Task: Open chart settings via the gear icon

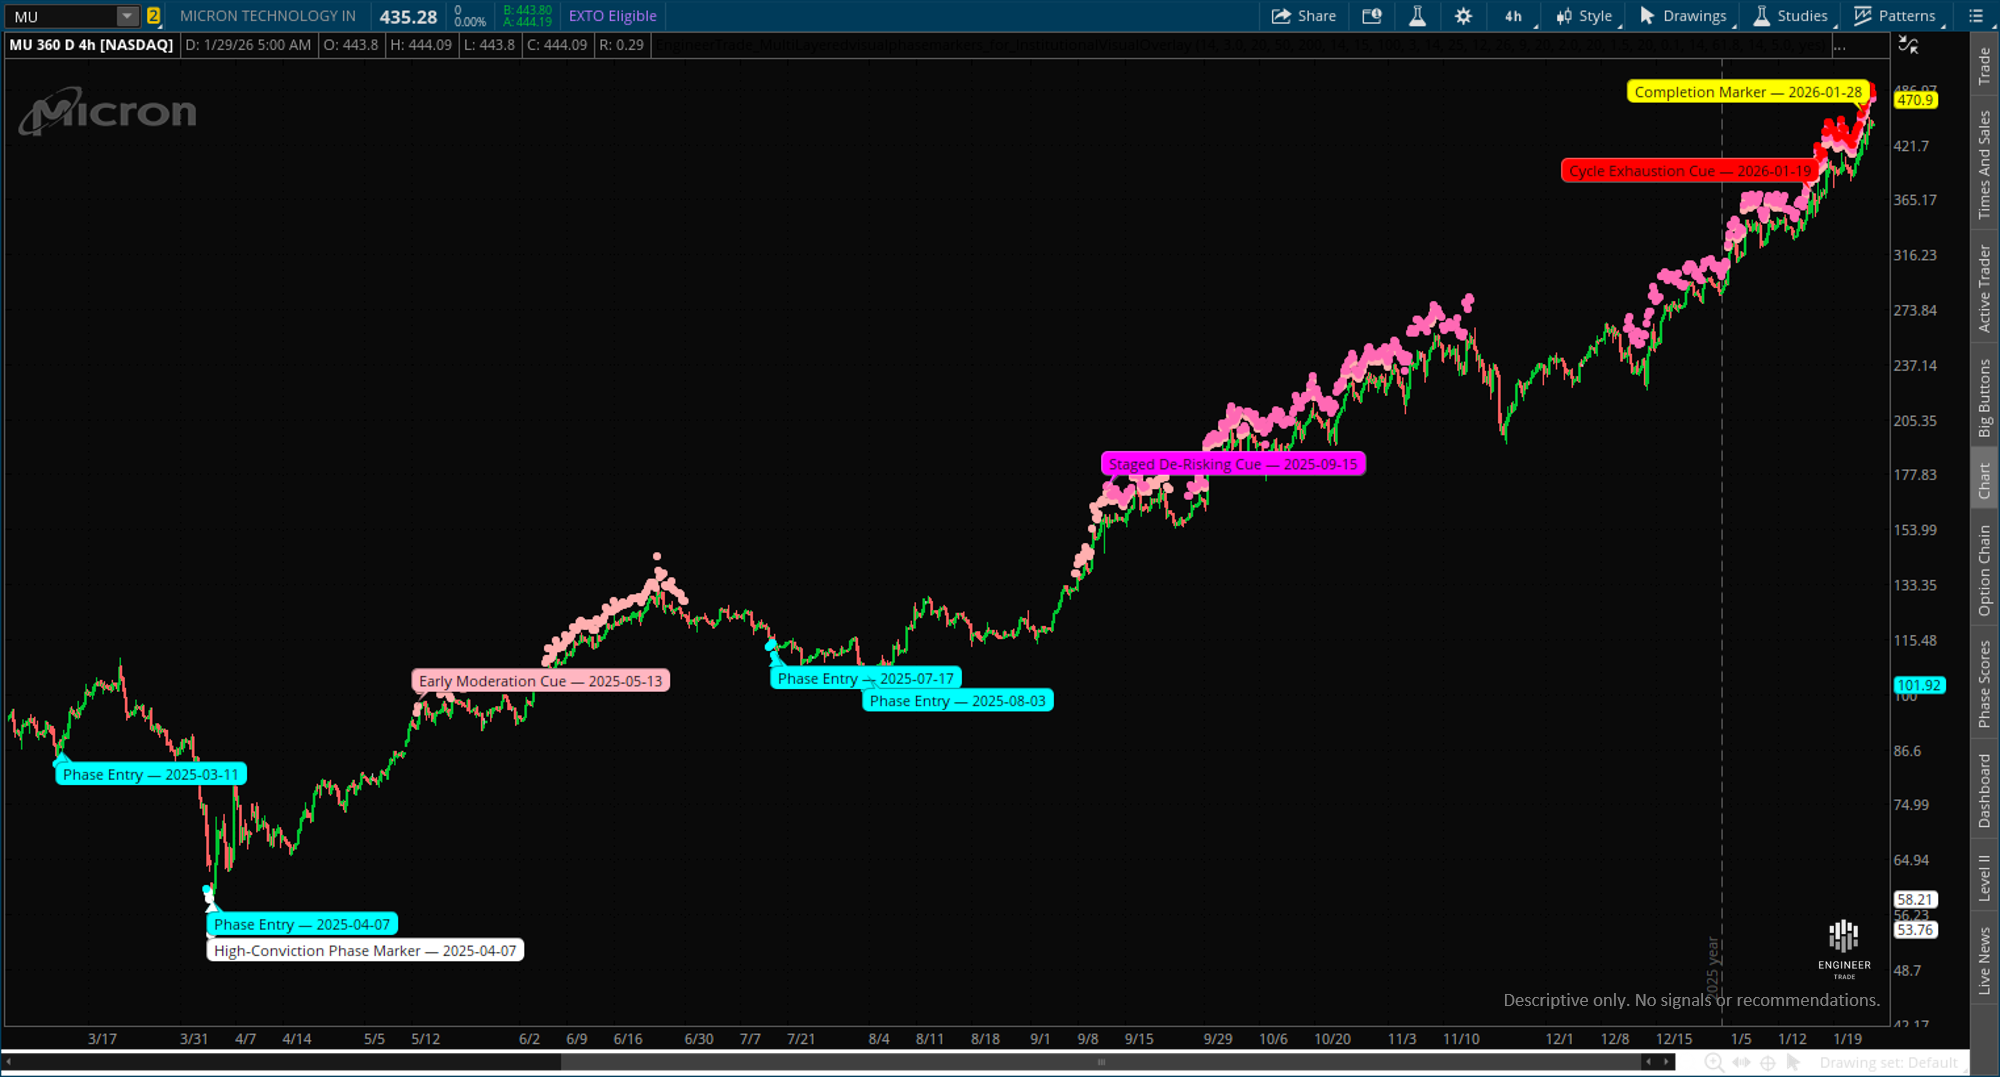Action: (x=1462, y=16)
